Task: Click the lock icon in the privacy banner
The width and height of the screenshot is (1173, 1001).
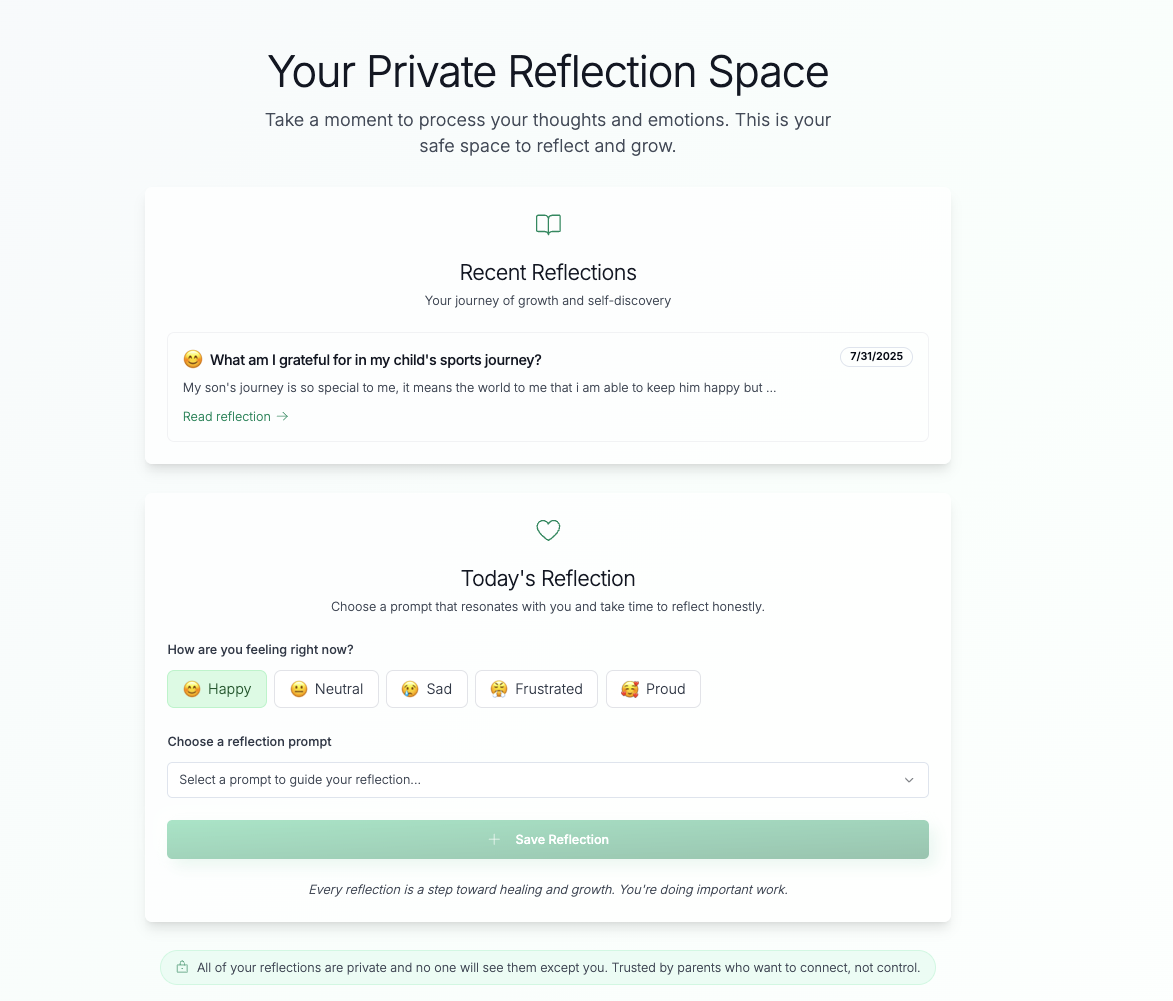Action: tap(182, 967)
